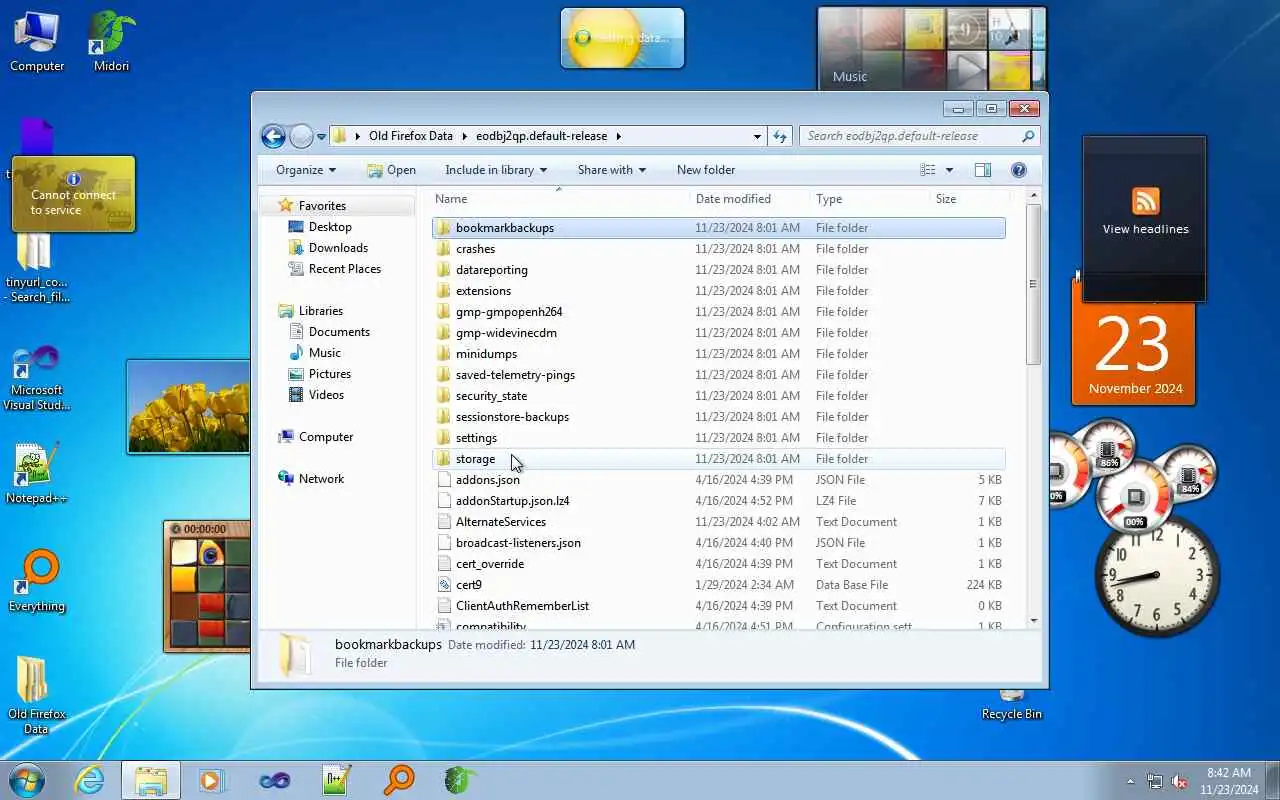Open the Computer desktop icon
This screenshot has width=1280, height=800.
[x=37, y=42]
